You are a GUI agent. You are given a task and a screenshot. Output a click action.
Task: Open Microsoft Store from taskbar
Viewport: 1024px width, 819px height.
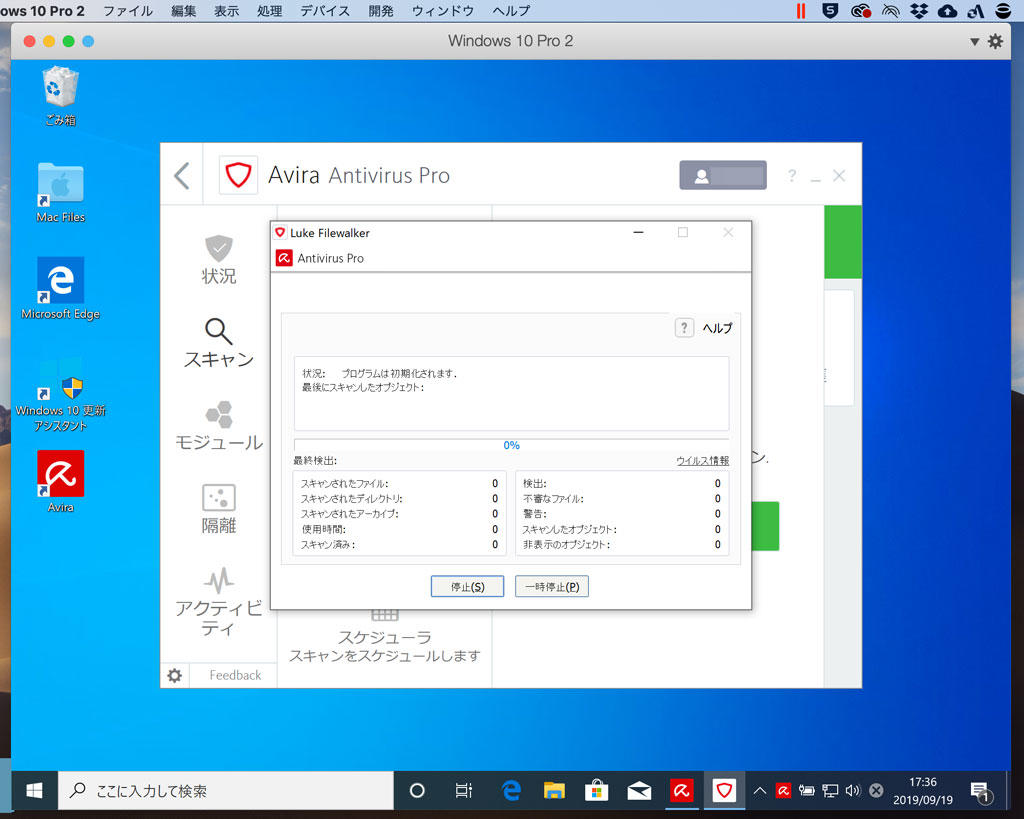click(596, 791)
